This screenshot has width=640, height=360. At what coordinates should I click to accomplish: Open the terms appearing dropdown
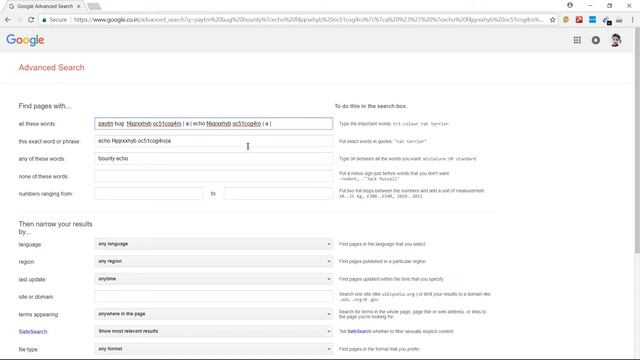click(213, 314)
